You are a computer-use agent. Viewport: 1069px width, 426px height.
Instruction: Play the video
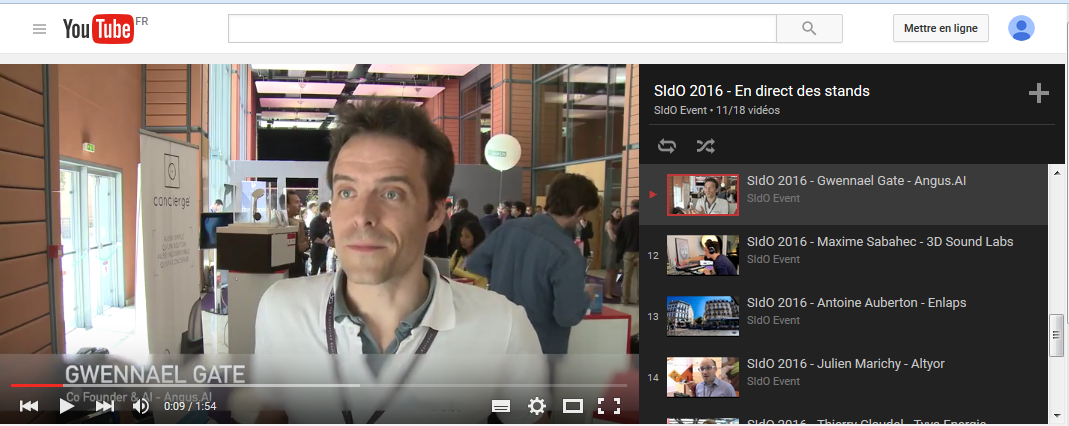point(67,406)
